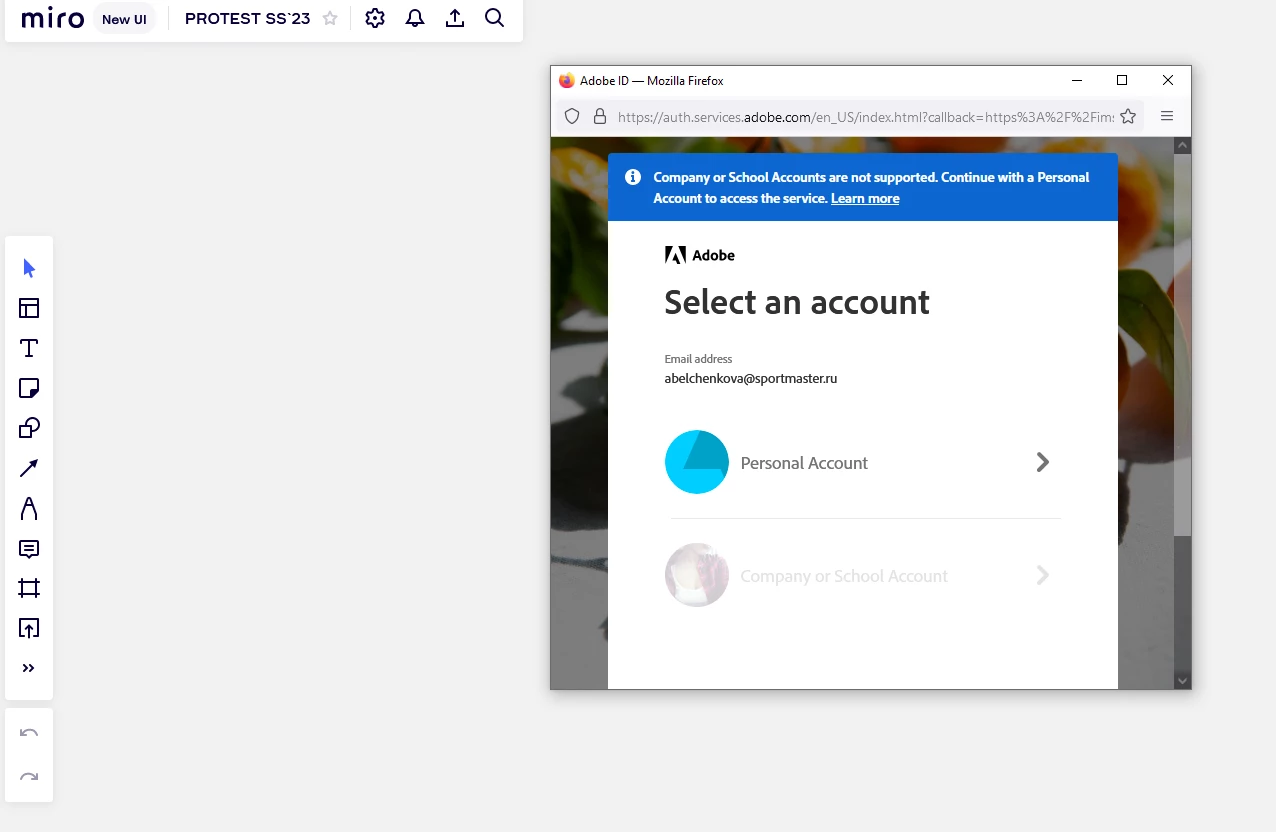Click the Personal Account avatar
Viewport: 1276px width, 832px height.
(697, 462)
